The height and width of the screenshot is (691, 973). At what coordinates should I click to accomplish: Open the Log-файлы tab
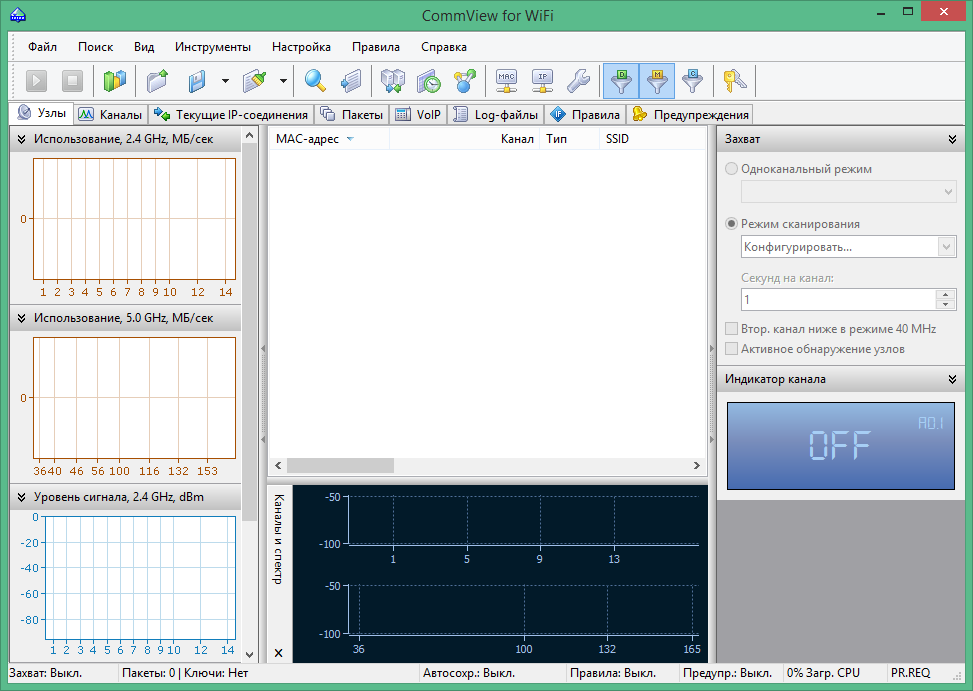coord(495,115)
